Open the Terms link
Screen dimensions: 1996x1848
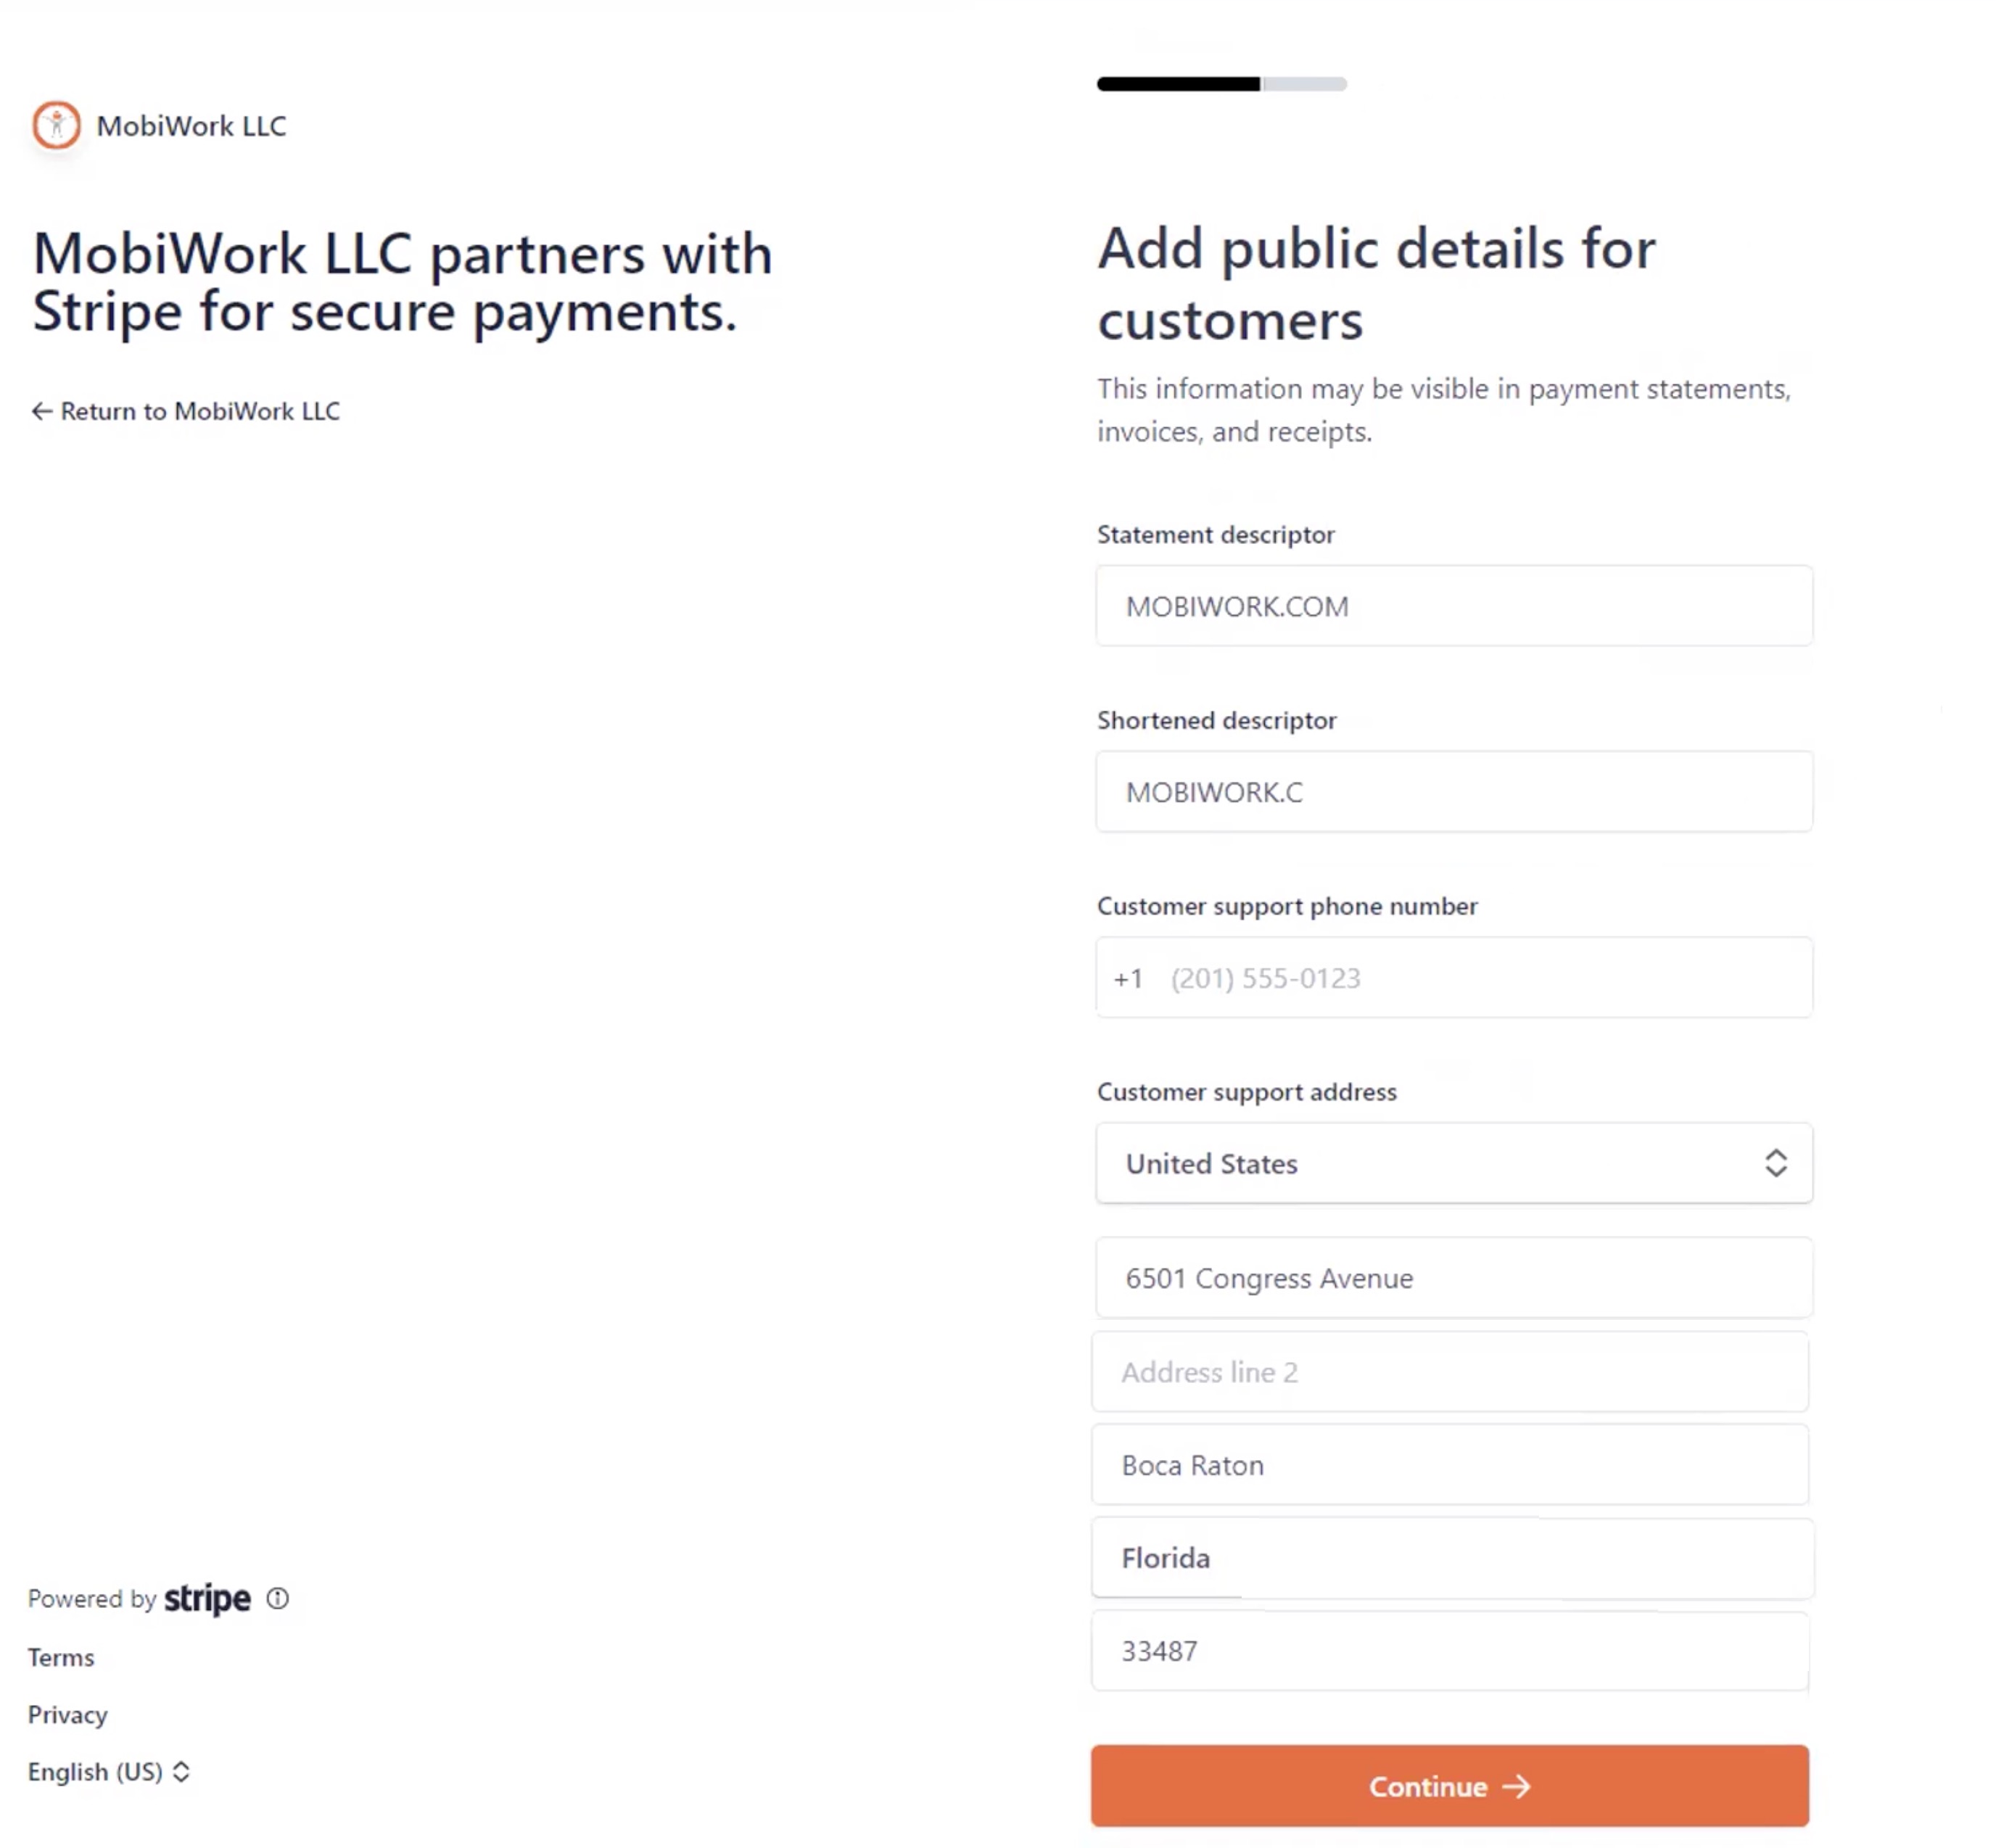(x=61, y=1657)
